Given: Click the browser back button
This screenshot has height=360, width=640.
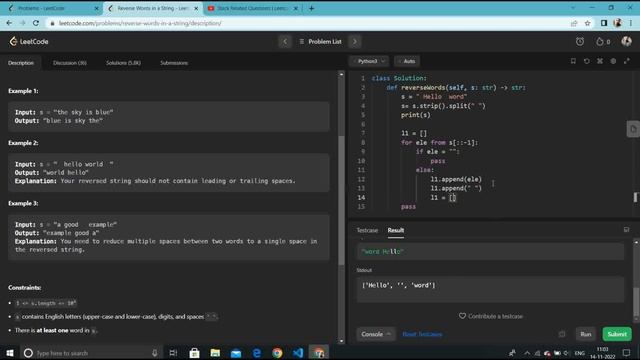Looking at the screenshot, I should (9, 23).
